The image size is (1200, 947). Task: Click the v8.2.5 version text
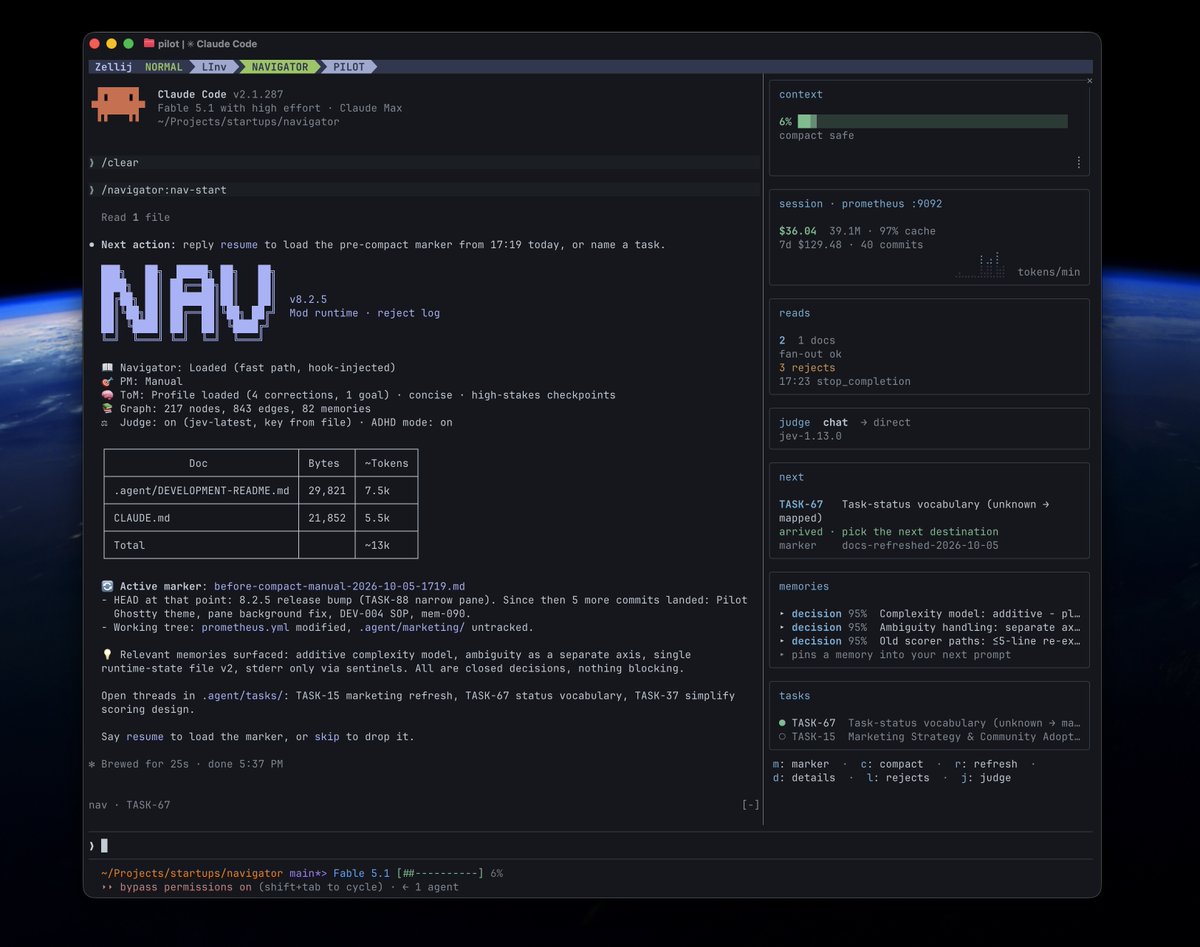pos(308,299)
